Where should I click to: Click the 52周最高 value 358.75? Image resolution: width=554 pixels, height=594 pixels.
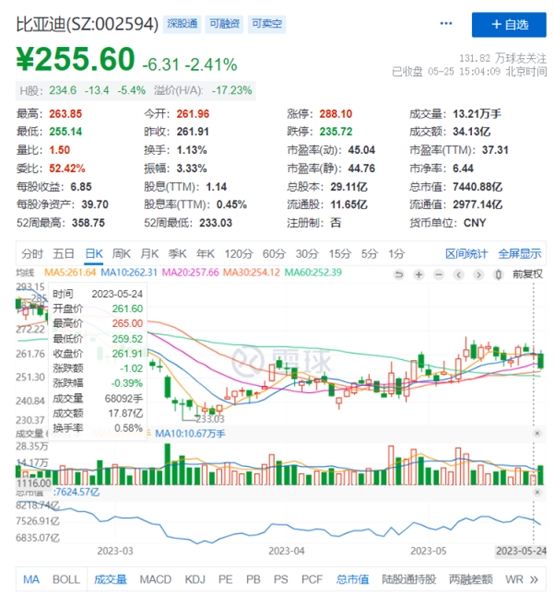pyautogui.click(x=88, y=223)
